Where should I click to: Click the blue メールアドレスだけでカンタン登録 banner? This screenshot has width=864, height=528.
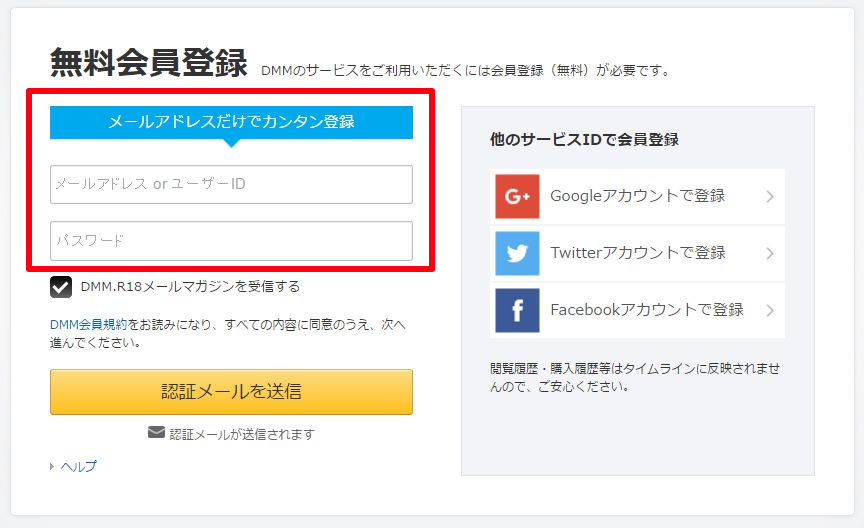click(231, 122)
